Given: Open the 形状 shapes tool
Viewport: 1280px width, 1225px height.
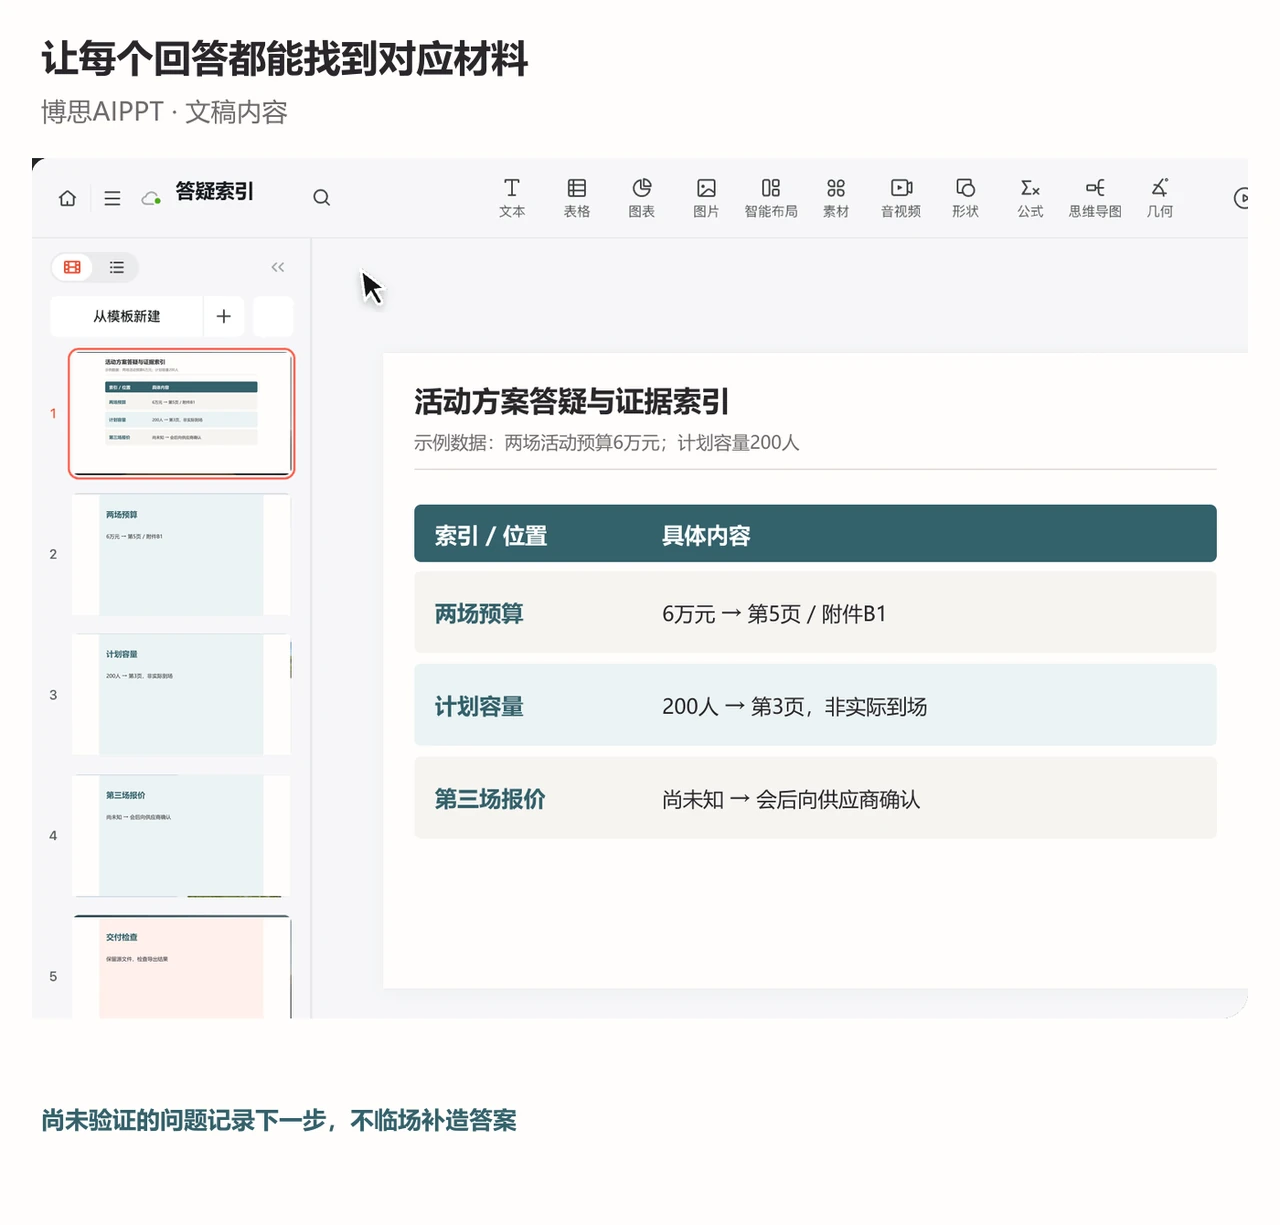Looking at the screenshot, I should click(x=965, y=198).
